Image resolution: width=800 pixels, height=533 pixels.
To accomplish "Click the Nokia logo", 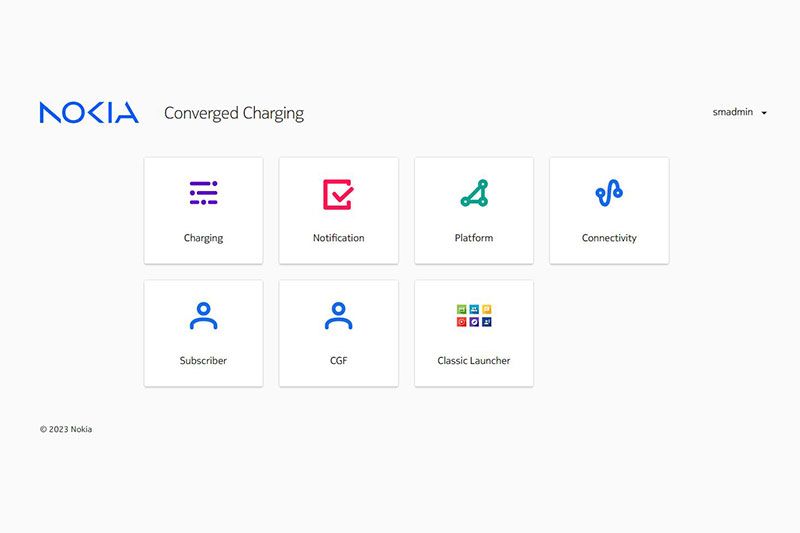I will click(x=89, y=112).
